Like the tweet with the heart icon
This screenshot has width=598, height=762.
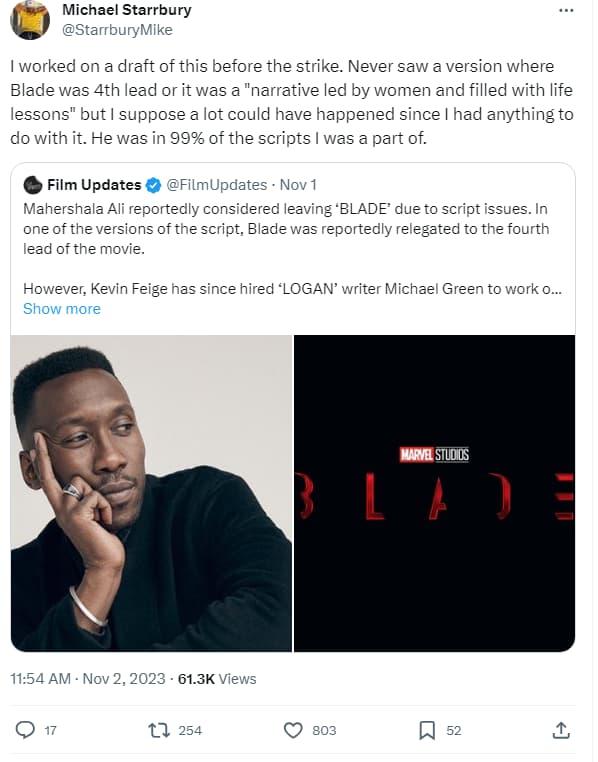293,730
